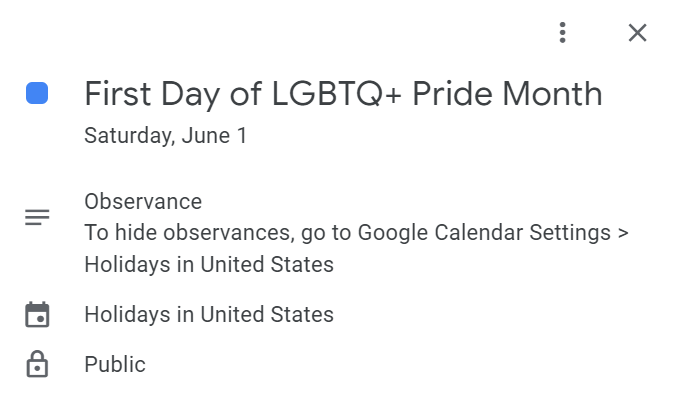The image size is (676, 404).
Task: Click the "Google Calendar Settings" text
Action: point(484,233)
